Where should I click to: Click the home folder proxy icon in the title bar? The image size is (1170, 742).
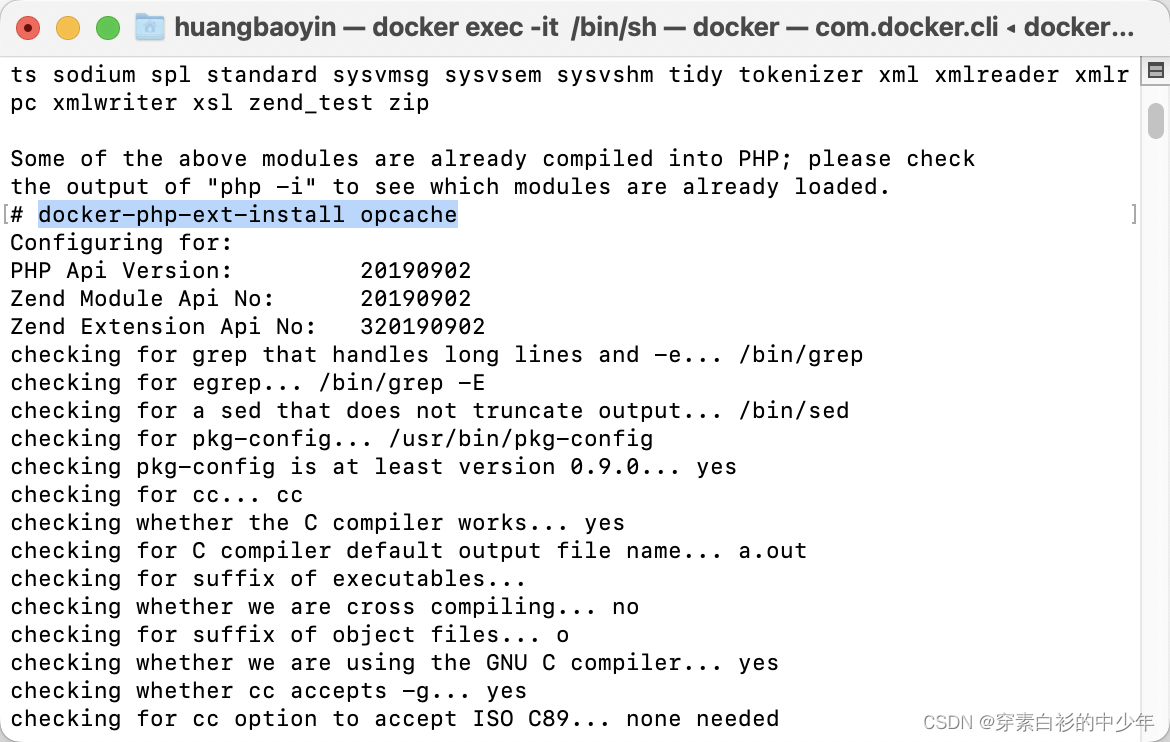pyautogui.click(x=151, y=27)
